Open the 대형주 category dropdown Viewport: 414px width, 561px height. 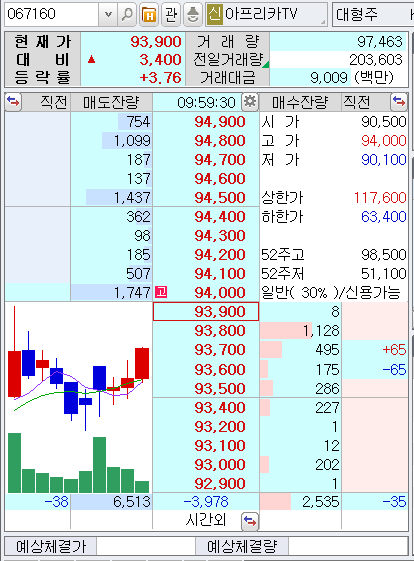pos(372,14)
